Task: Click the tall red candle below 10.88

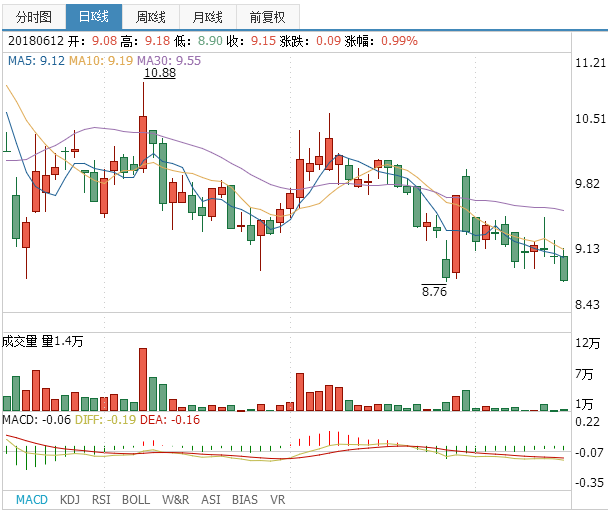Action: 143,142
